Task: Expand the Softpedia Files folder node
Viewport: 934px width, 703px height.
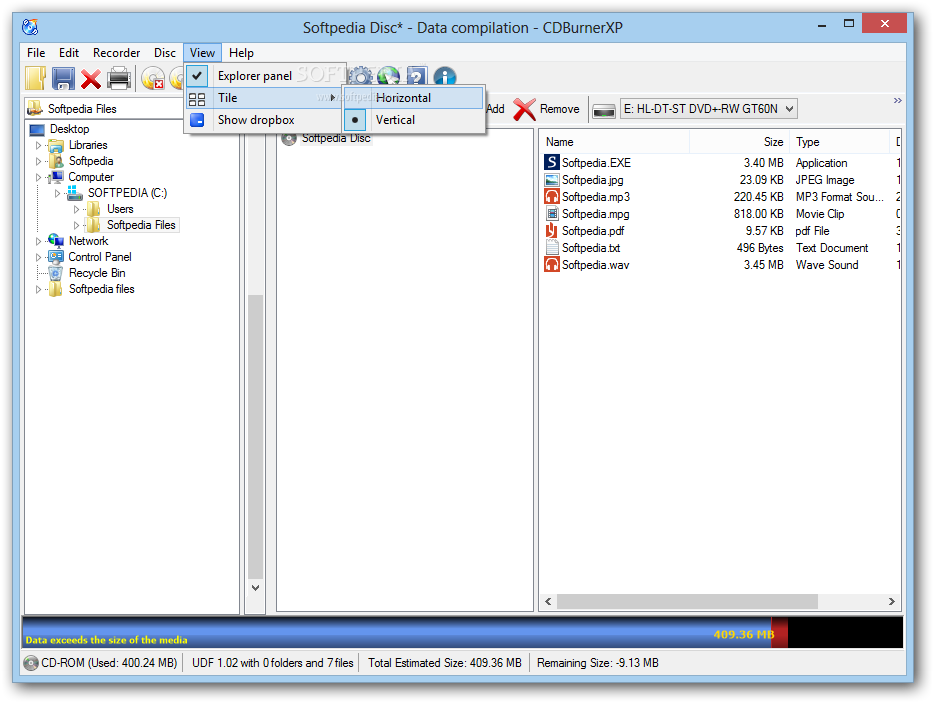Action: tap(76, 225)
